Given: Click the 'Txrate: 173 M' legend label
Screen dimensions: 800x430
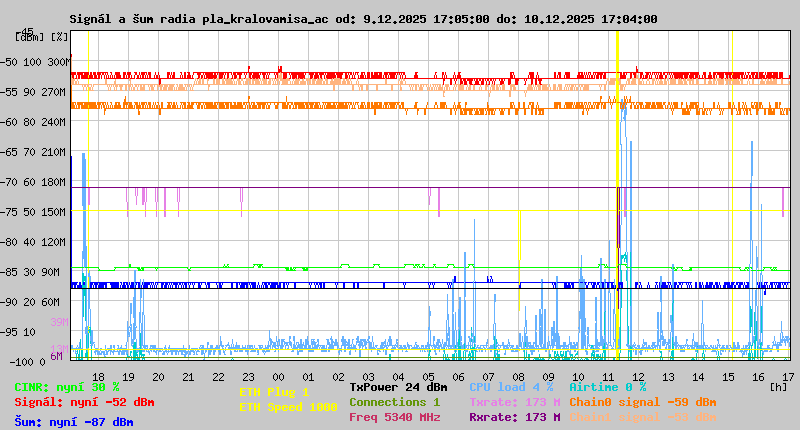Looking at the screenshot, I should [x=515, y=402].
